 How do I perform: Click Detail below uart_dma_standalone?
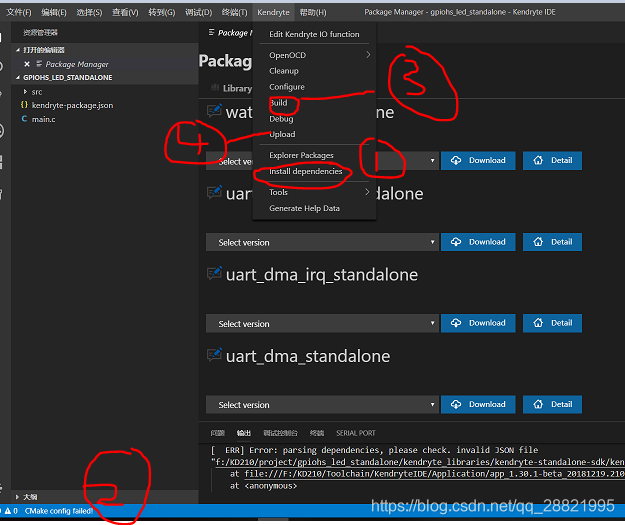552,405
